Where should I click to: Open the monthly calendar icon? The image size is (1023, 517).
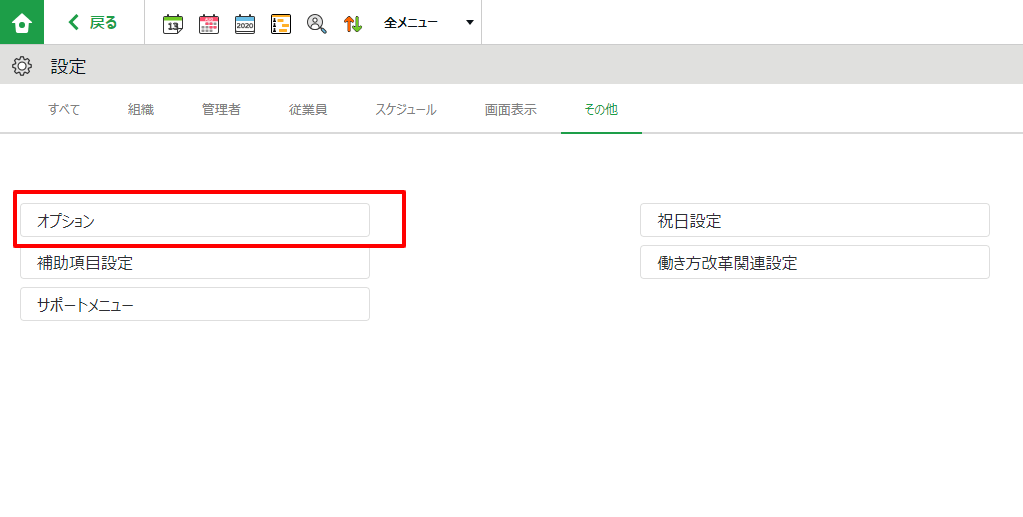pos(209,24)
